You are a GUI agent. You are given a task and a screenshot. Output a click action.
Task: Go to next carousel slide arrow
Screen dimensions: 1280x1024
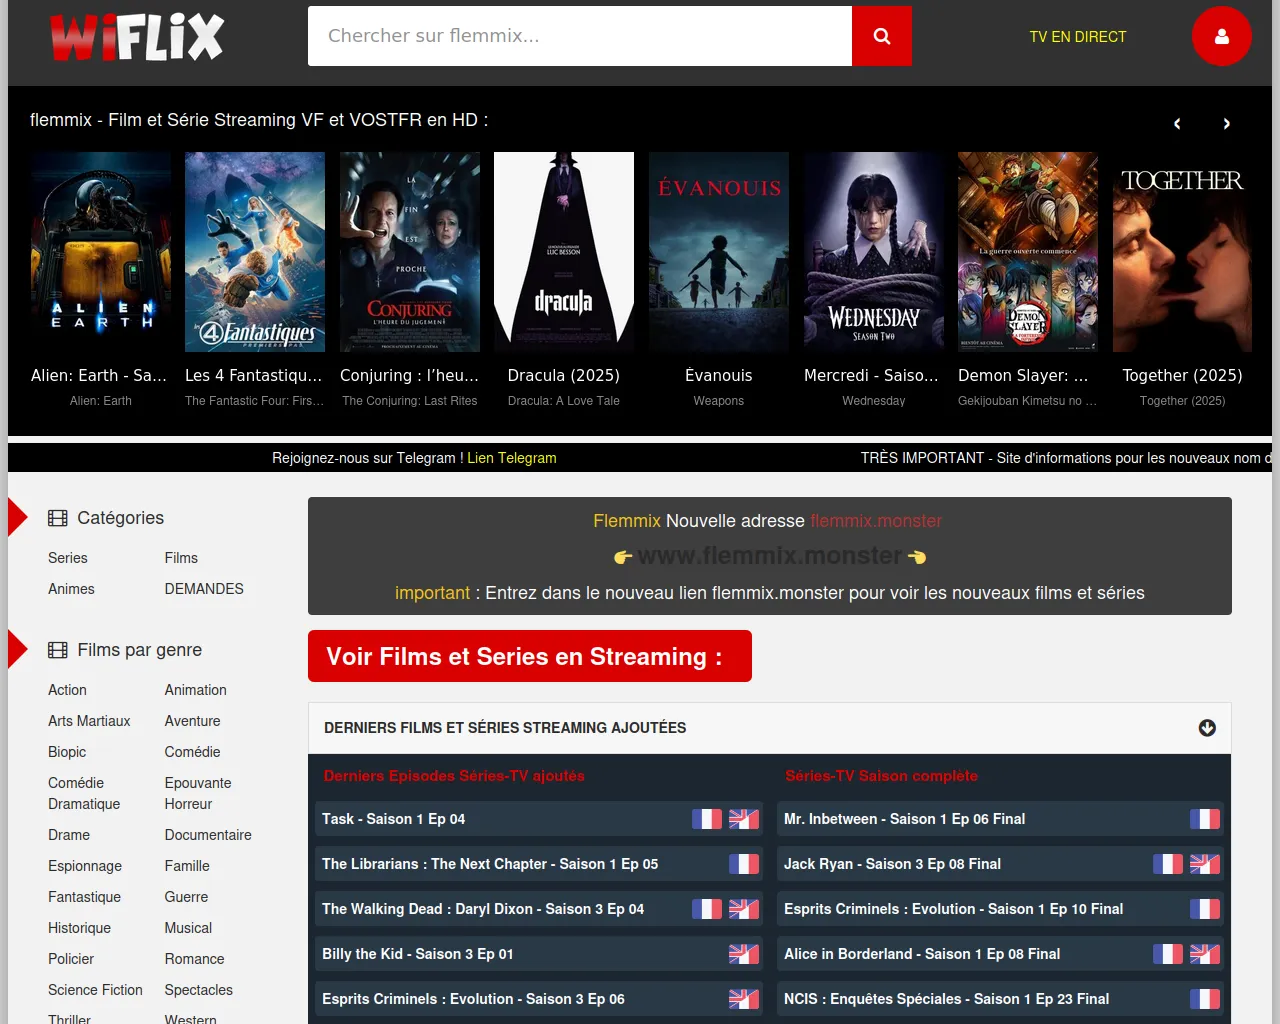coord(1227,124)
